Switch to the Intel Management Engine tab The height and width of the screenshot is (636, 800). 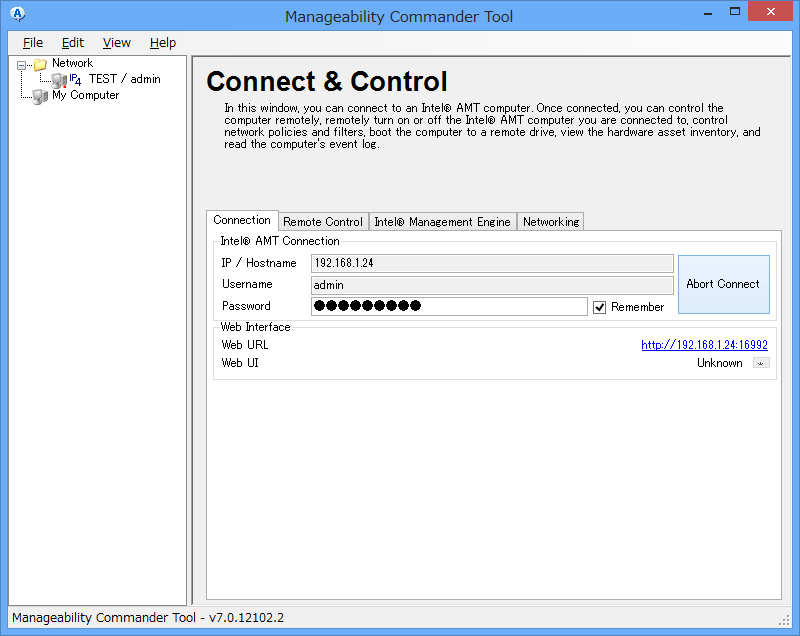click(x=442, y=222)
